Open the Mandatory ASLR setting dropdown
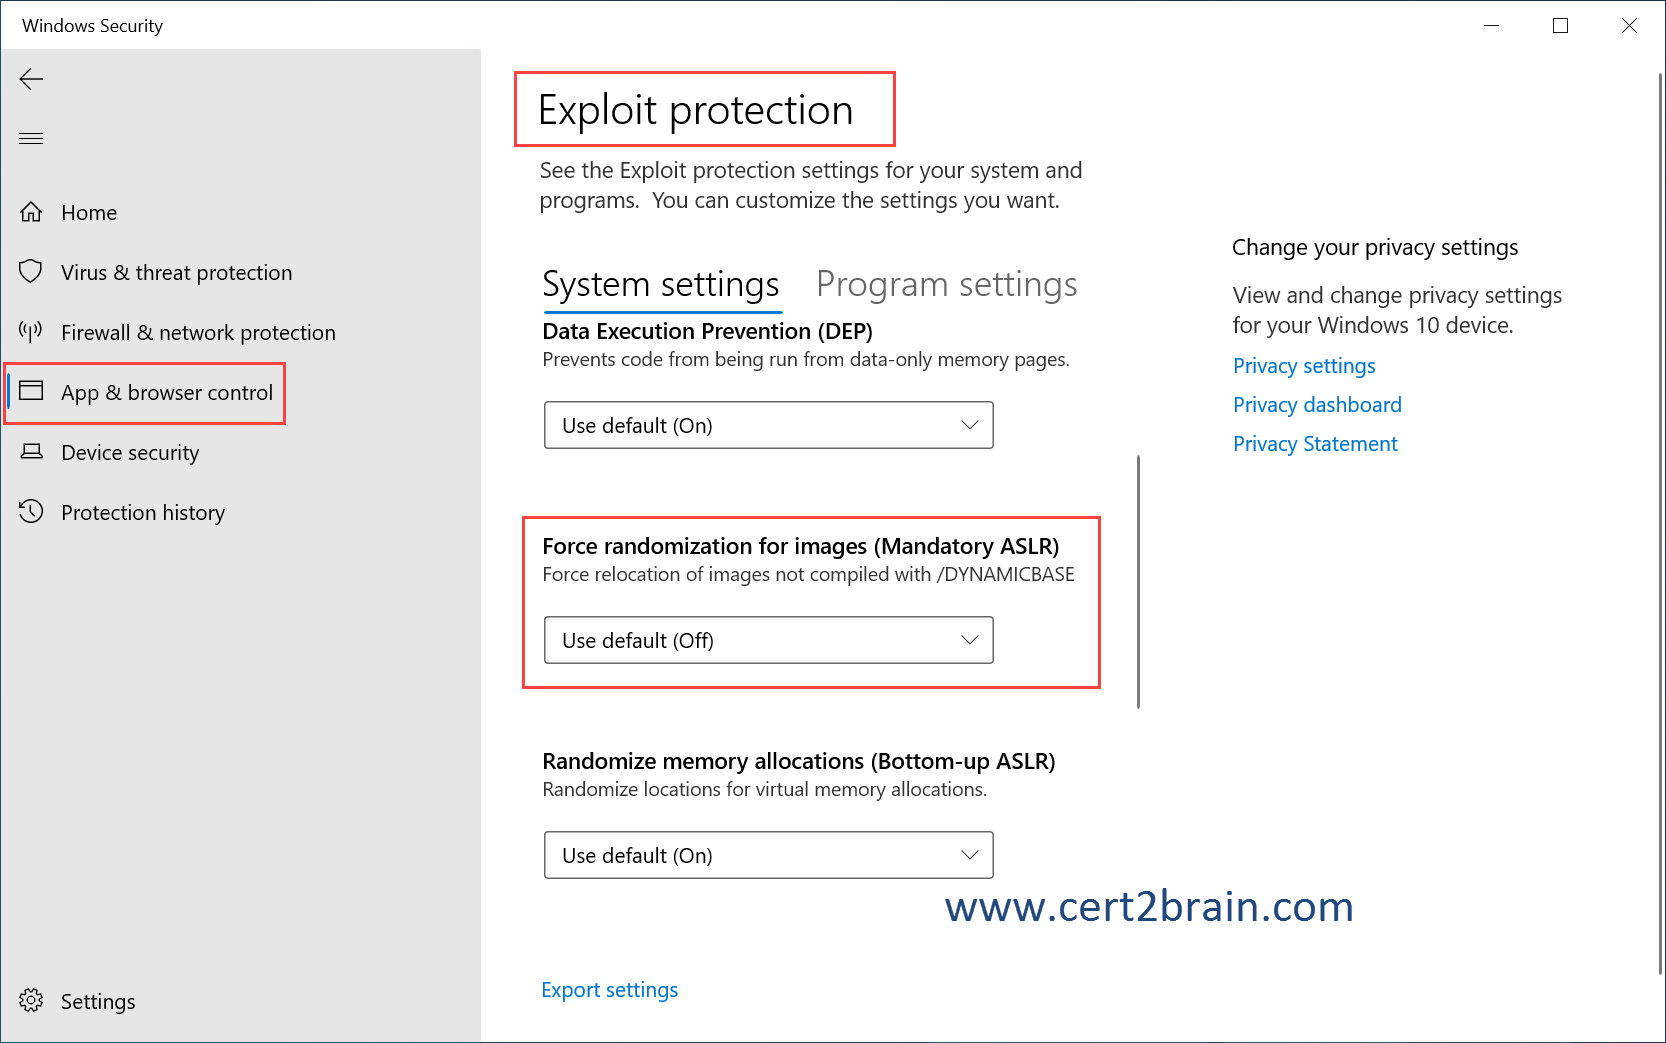The height and width of the screenshot is (1043, 1666). [768, 640]
